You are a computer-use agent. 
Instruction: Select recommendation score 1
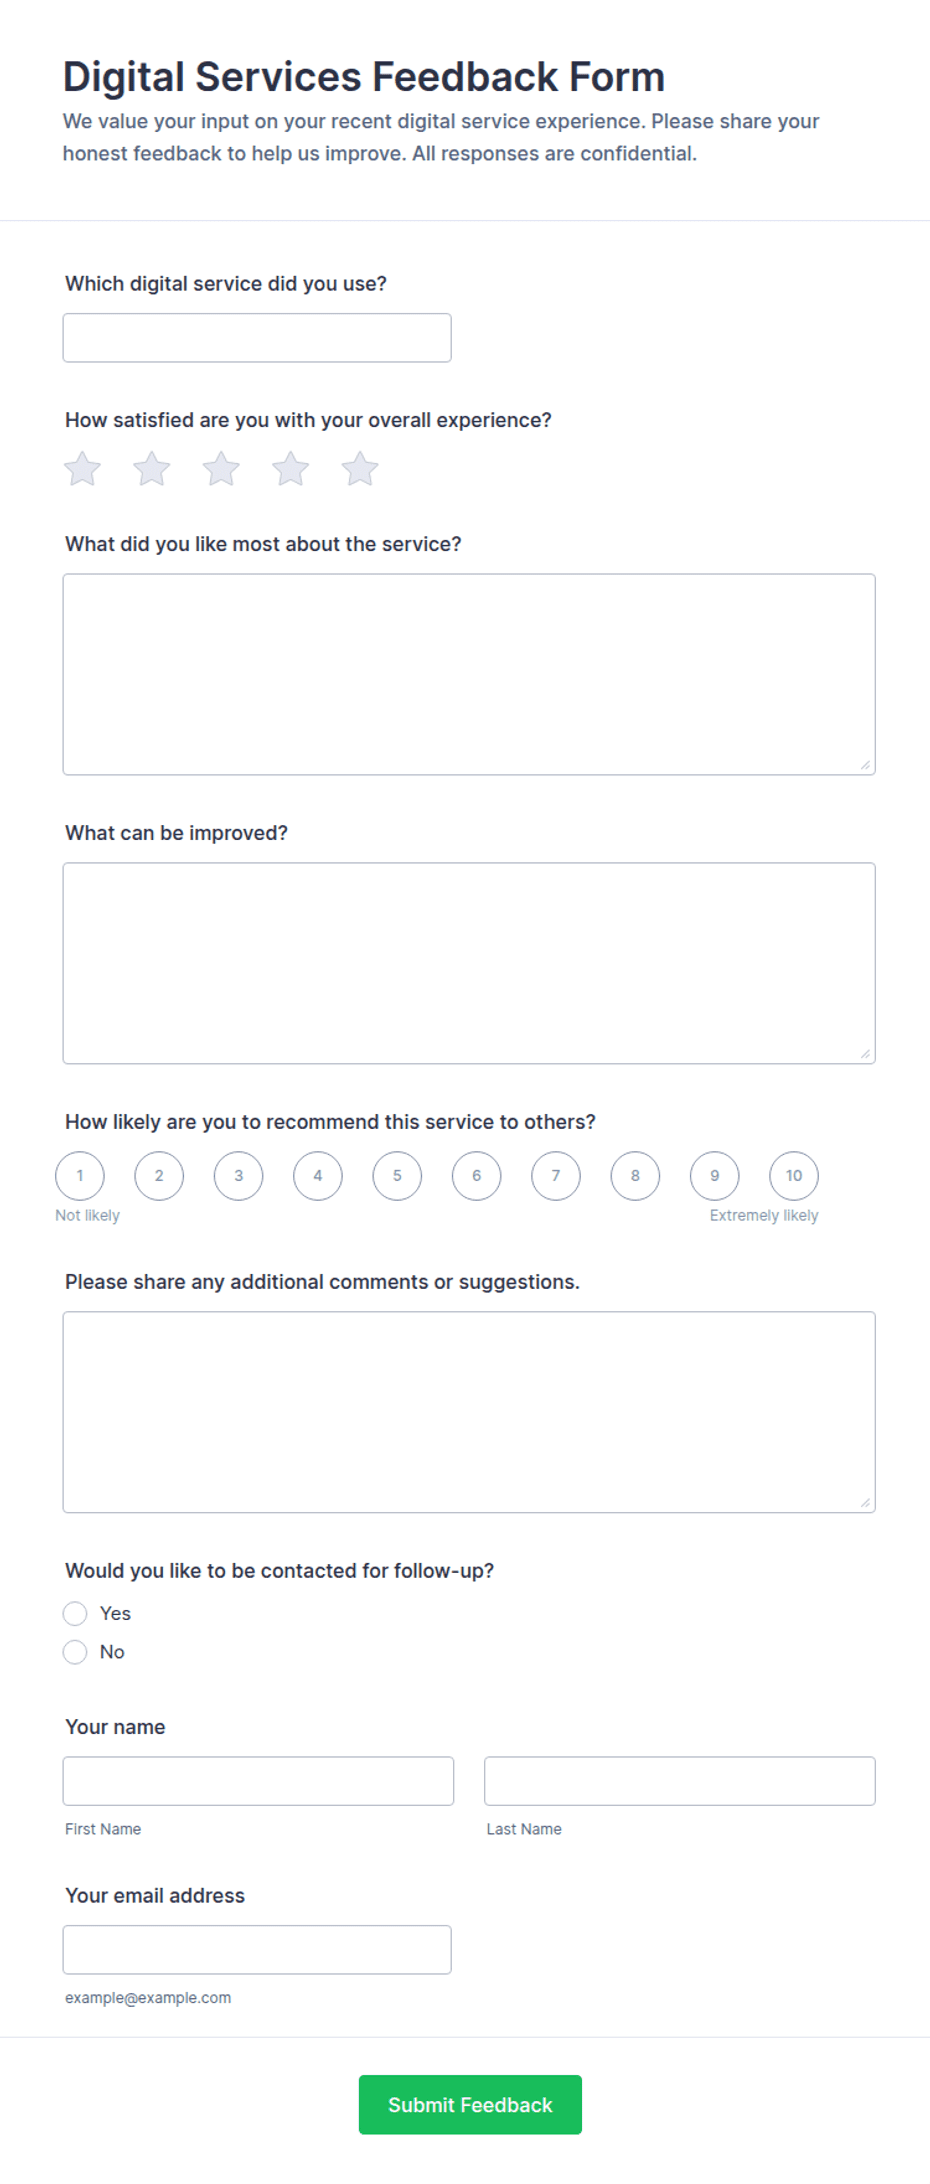coord(80,1176)
